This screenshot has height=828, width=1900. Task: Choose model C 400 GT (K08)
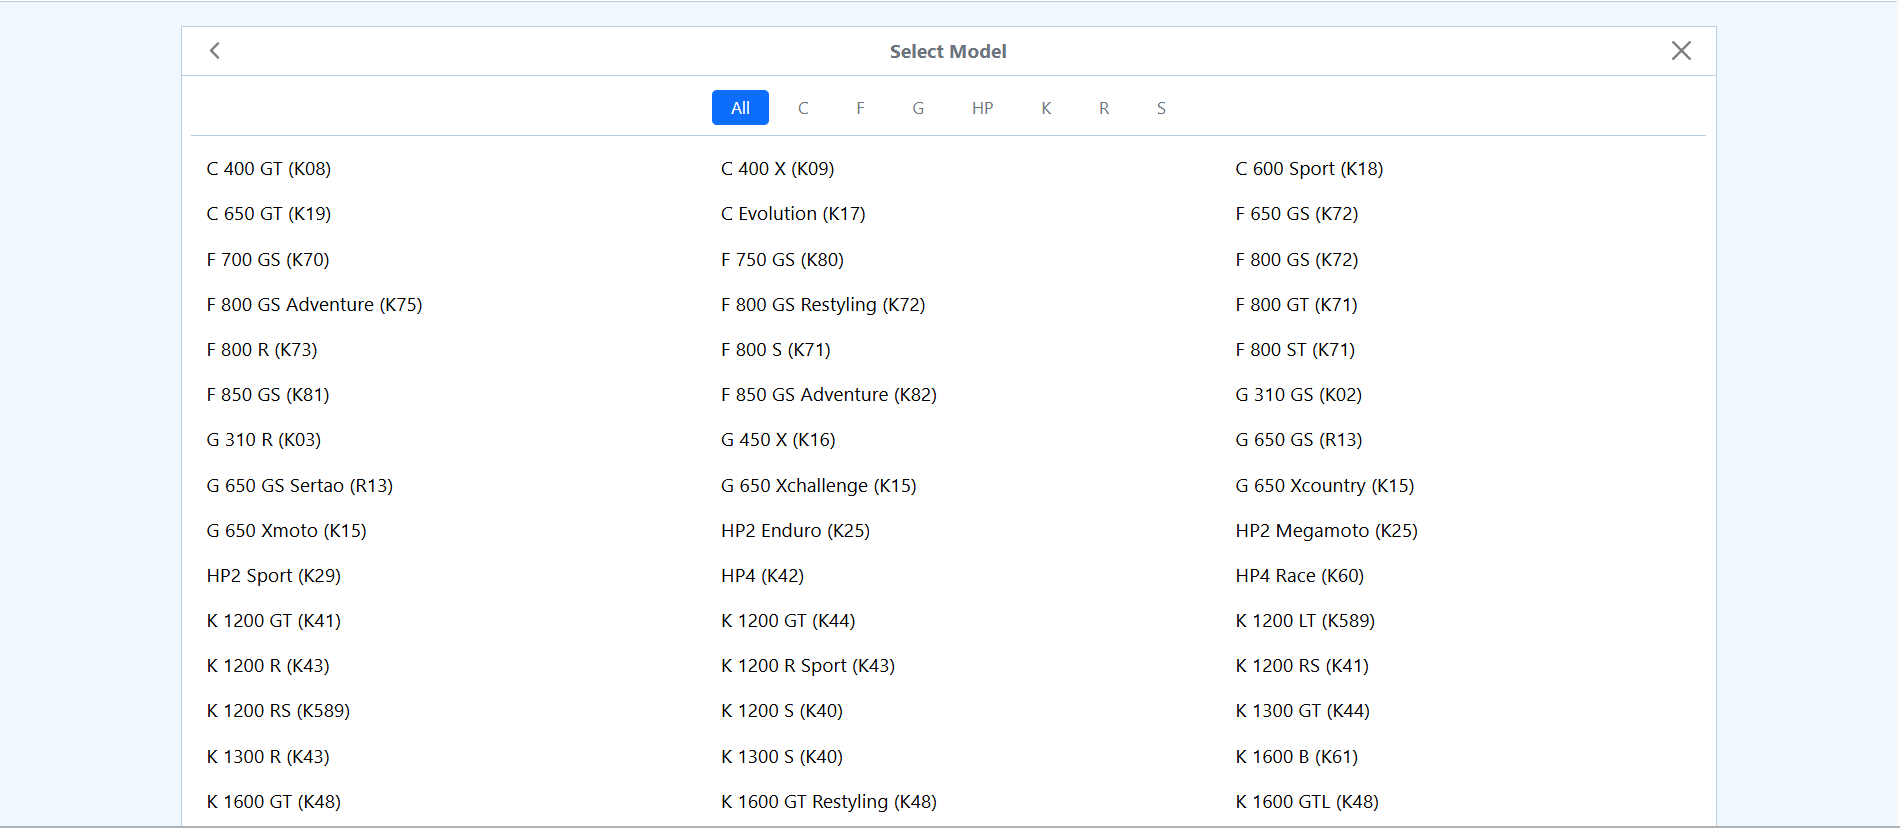click(x=269, y=169)
